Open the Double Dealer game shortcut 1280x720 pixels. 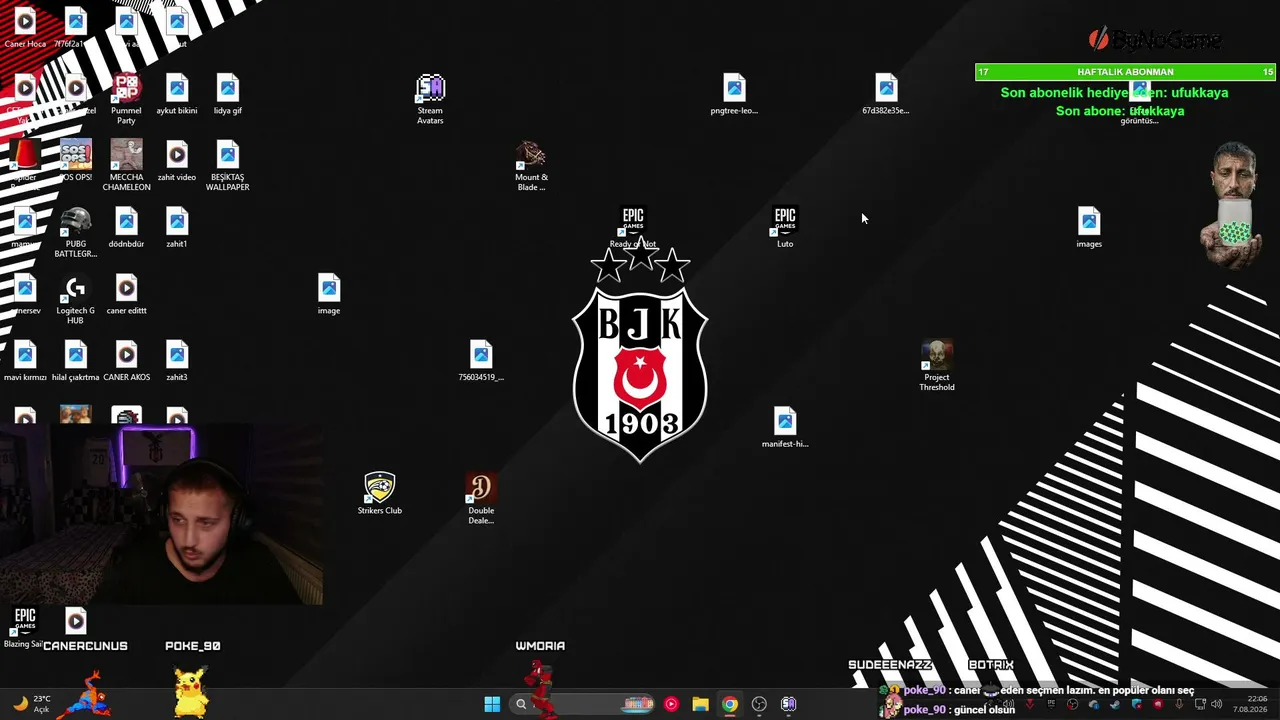[481, 499]
